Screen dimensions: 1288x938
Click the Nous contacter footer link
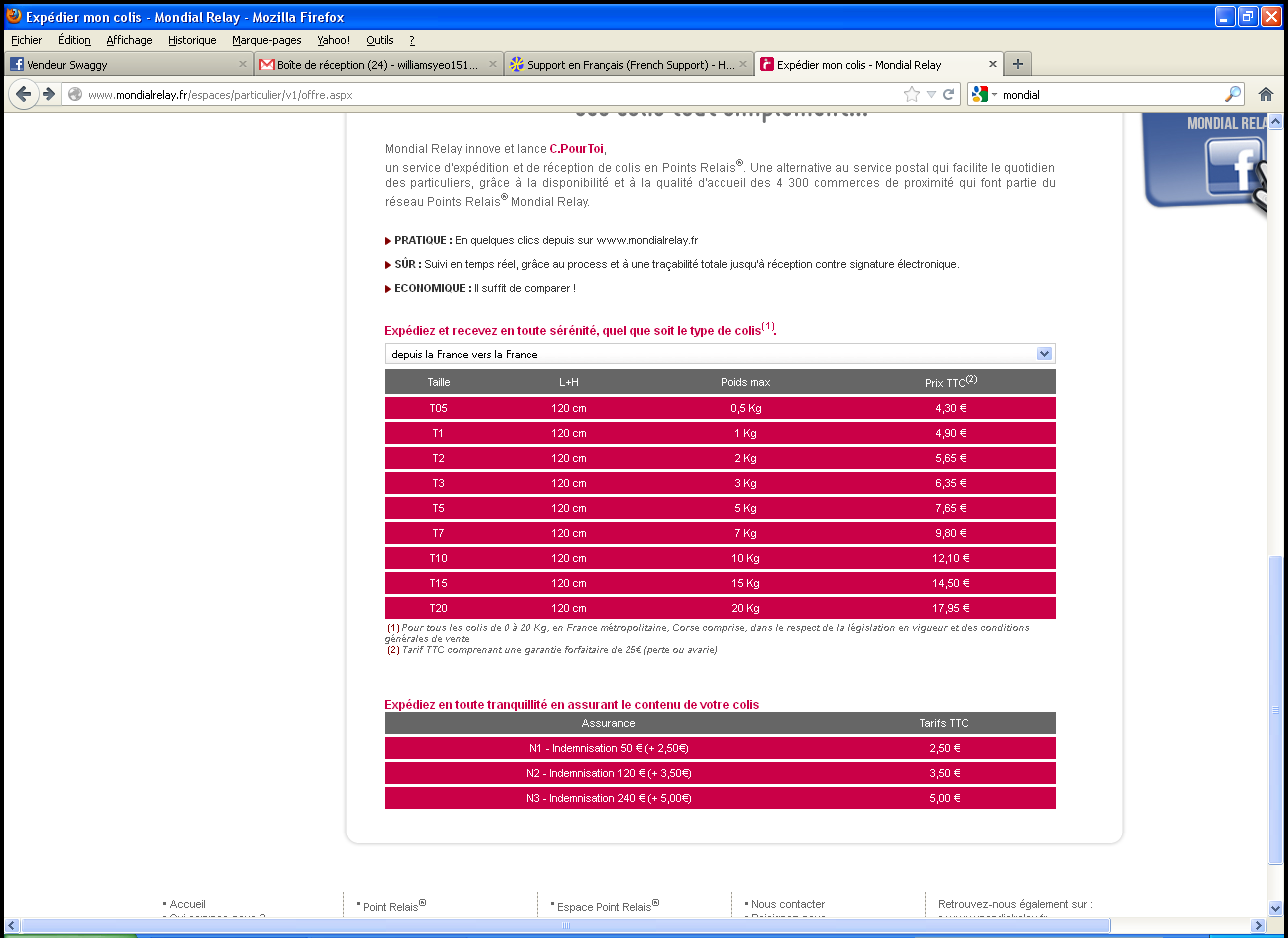point(788,904)
